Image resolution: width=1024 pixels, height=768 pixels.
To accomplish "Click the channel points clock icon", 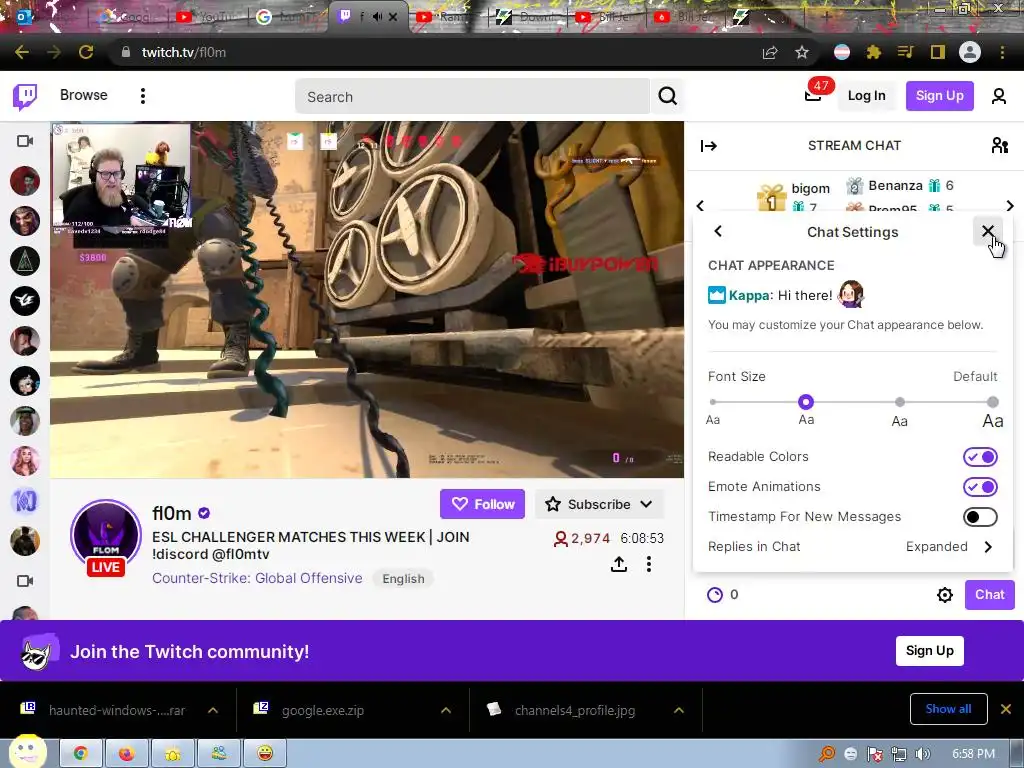I will click(x=715, y=594).
